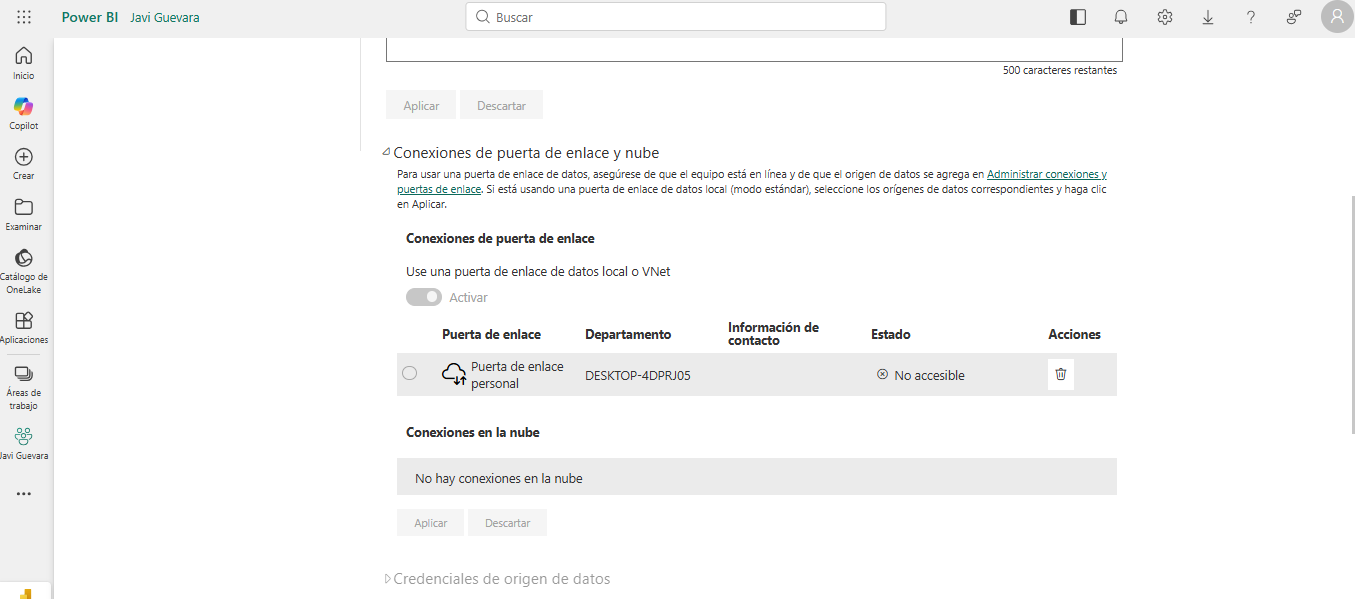The image size is (1355, 599).
Task: Open the help question mark icon
Action: coord(1251,17)
